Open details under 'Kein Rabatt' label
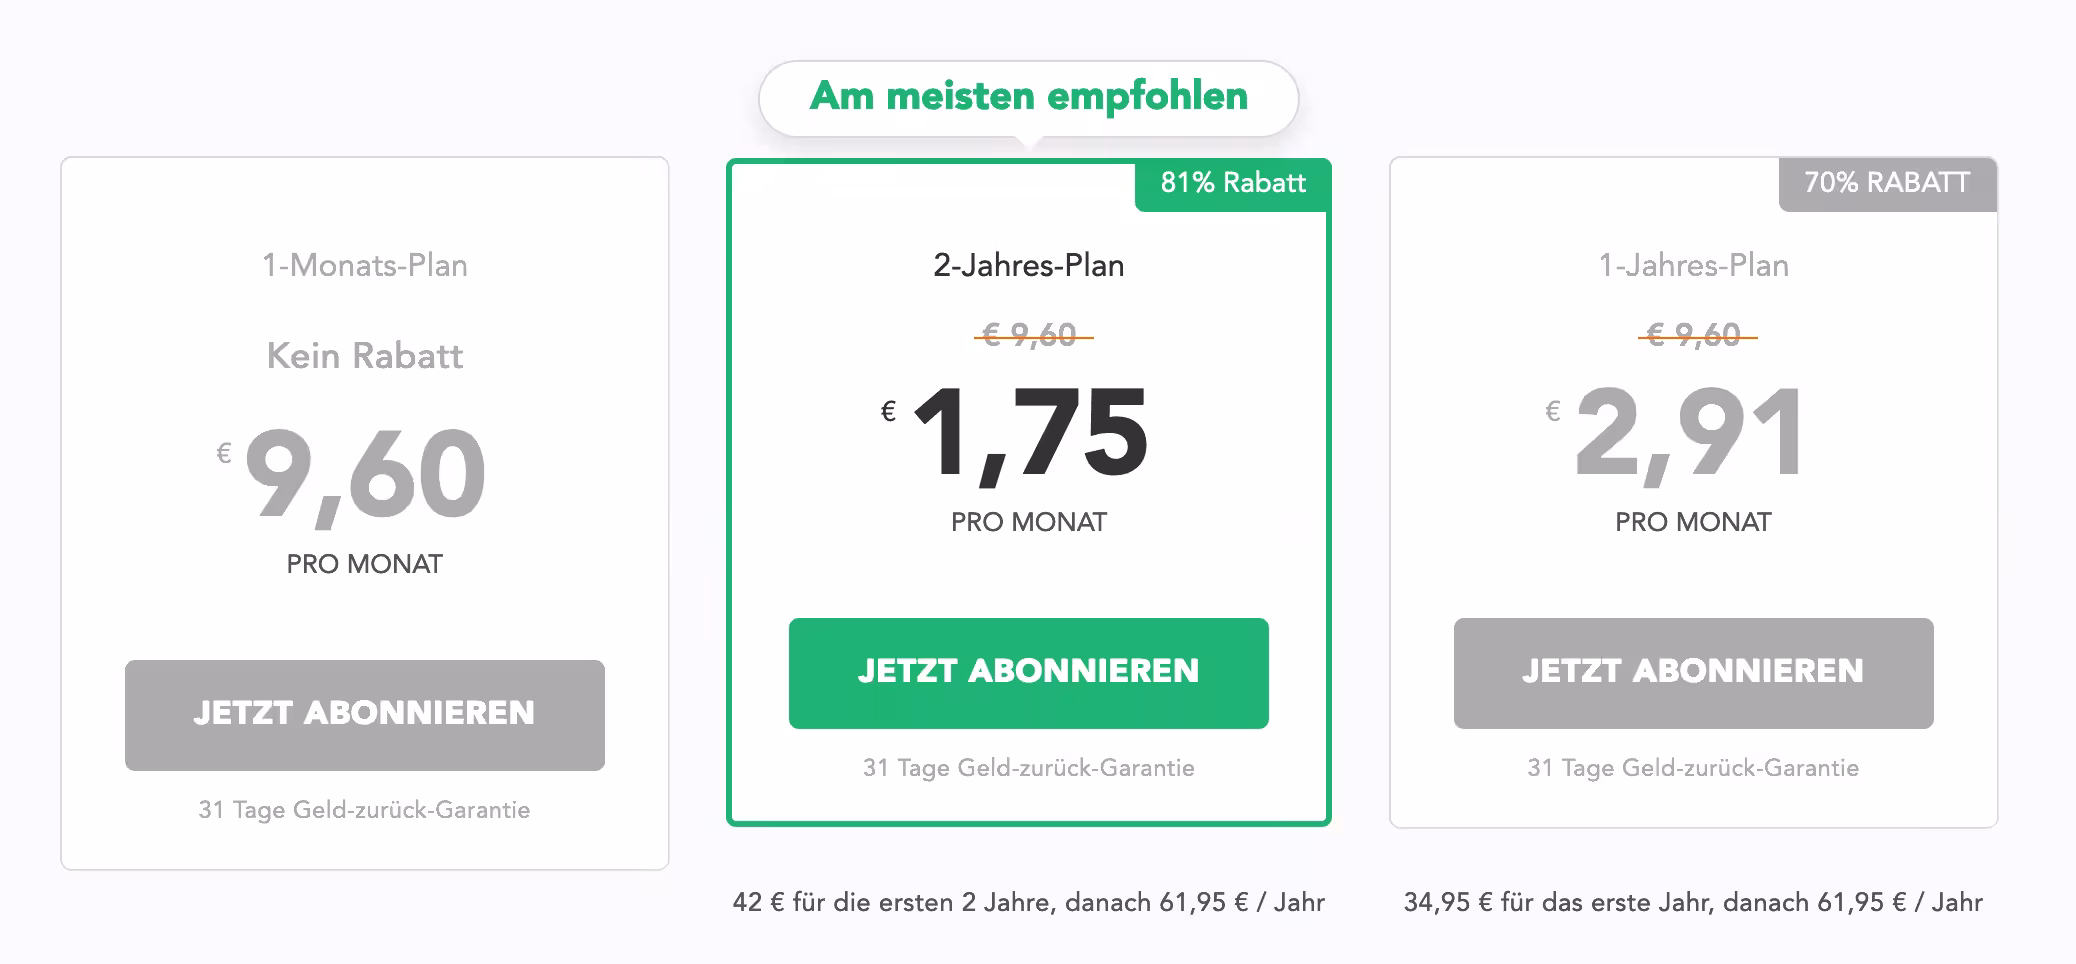 pos(364,356)
